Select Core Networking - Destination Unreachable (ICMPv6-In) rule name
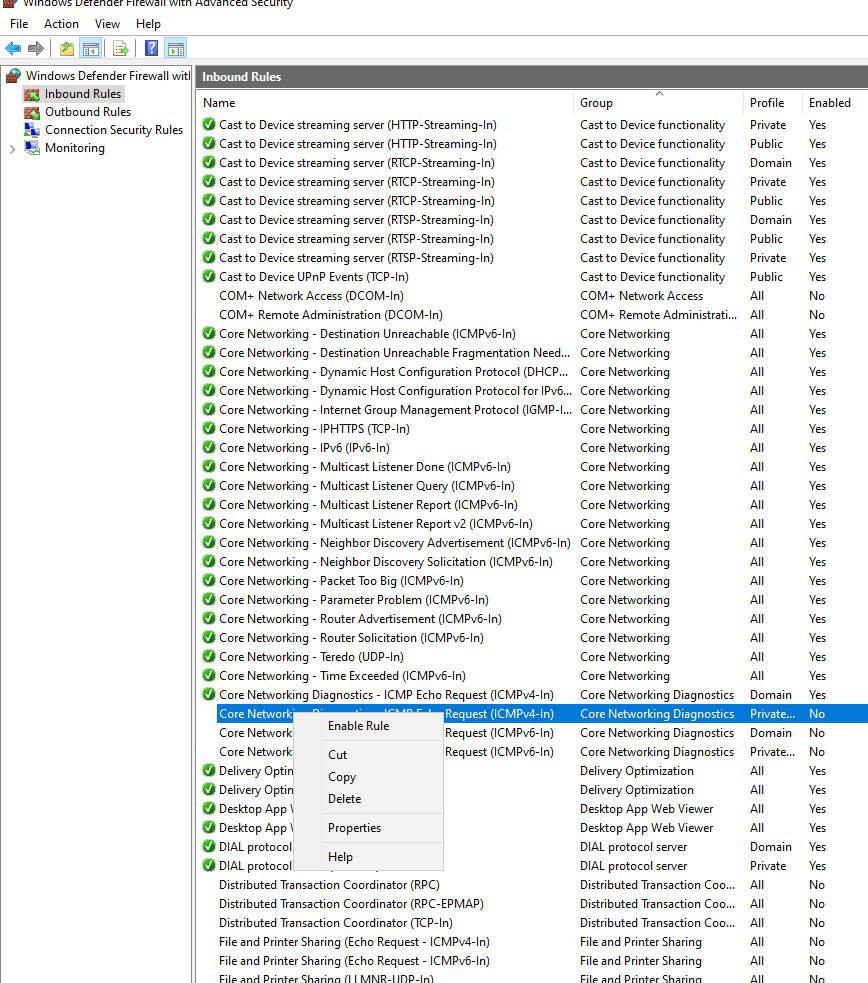Screen dimensions: 868x983 click(x=367, y=334)
